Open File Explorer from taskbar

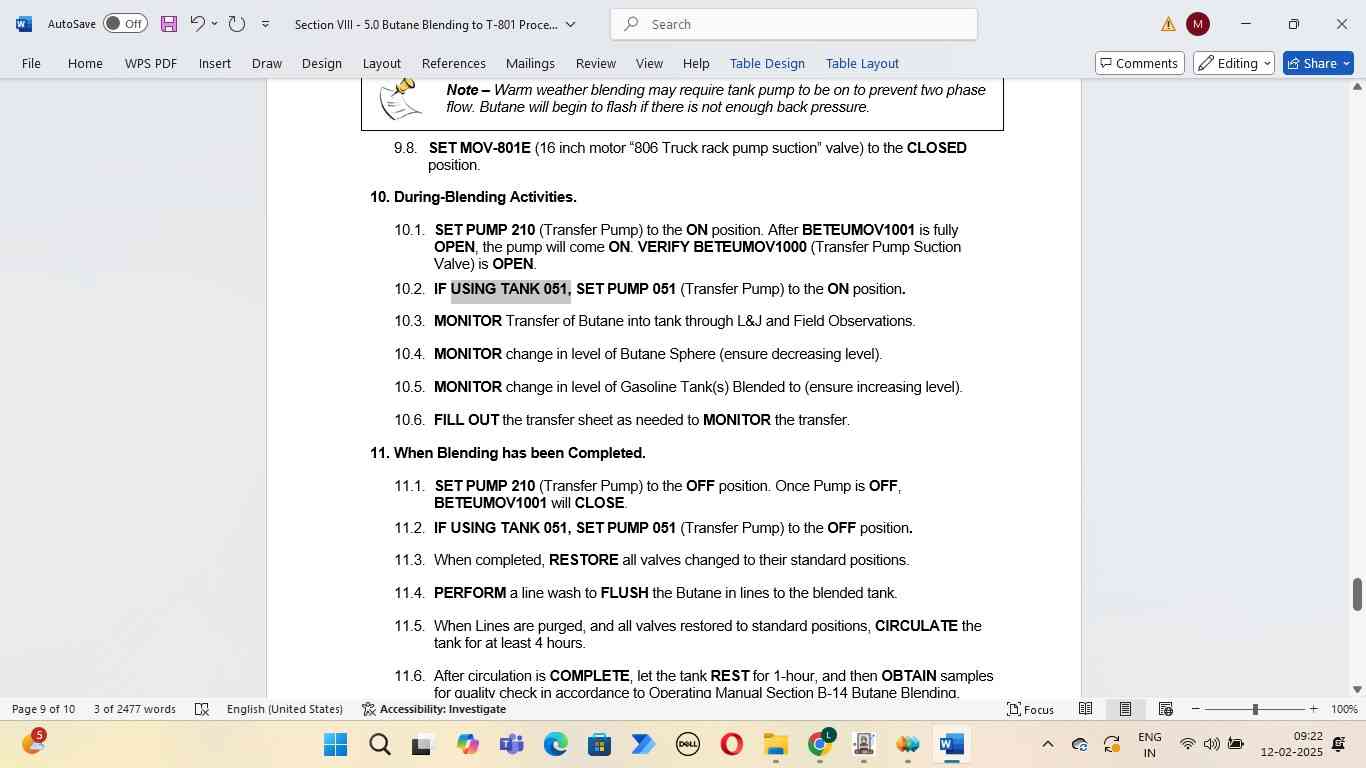[x=775, y=745]
